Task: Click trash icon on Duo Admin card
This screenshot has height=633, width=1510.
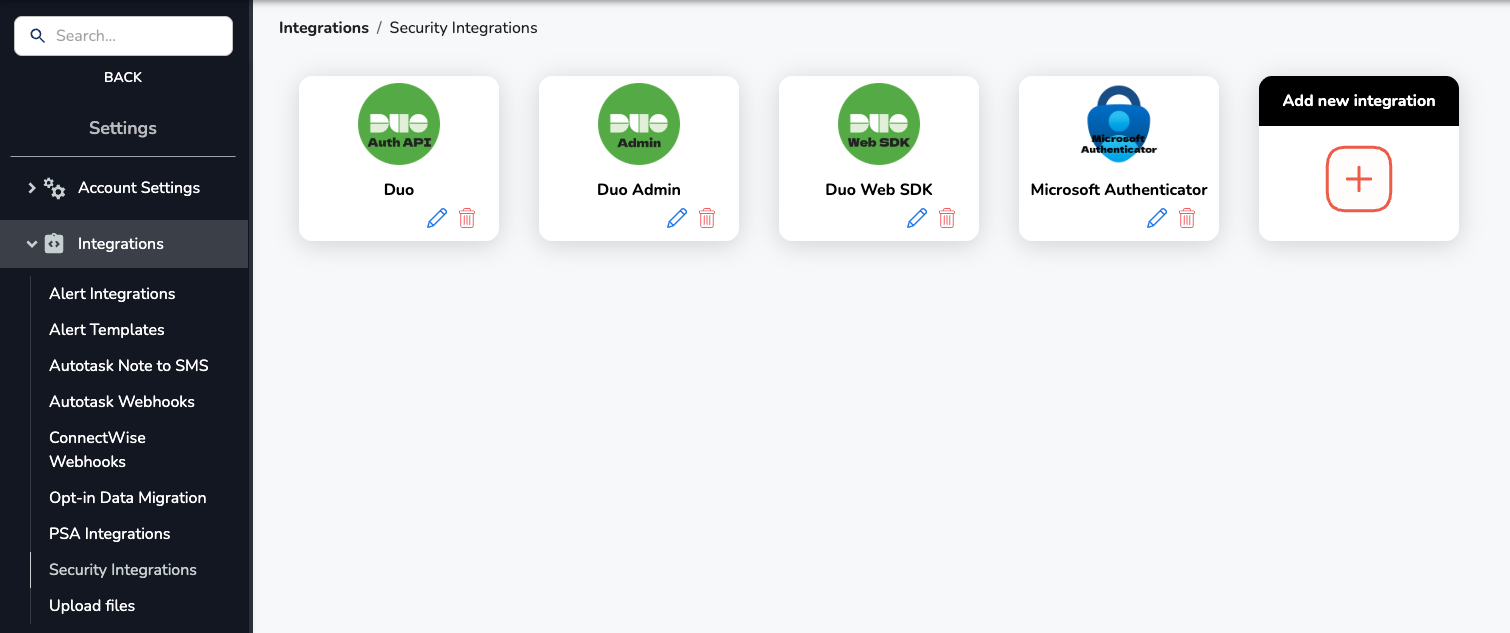Action: coord(707,218)
